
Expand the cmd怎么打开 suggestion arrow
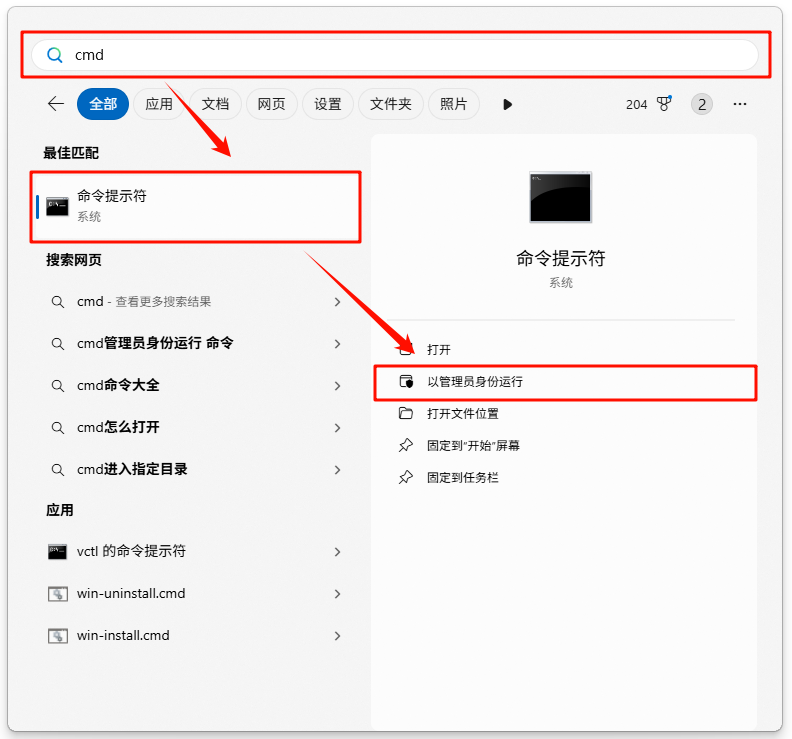pyautogui.click(x=338, y=428)
